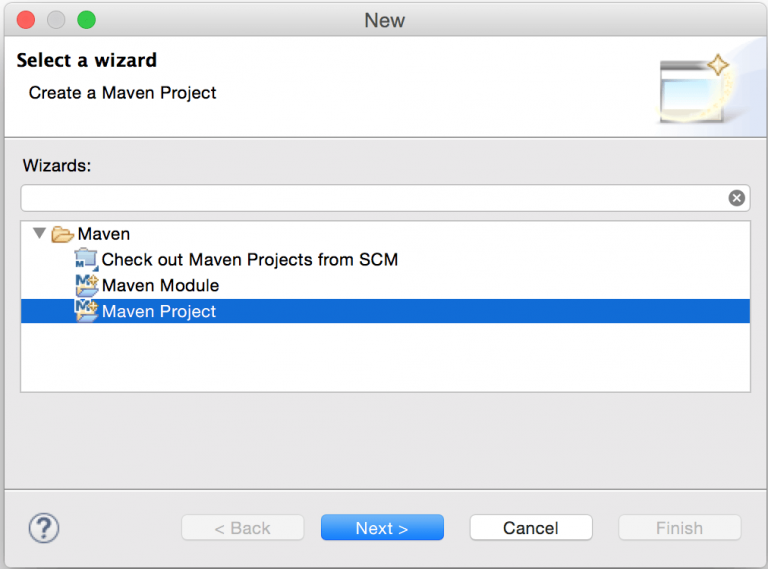Click the Maven Module wizard icon
The height and width of the screenshot is (569, 768).
click(87, 286)
